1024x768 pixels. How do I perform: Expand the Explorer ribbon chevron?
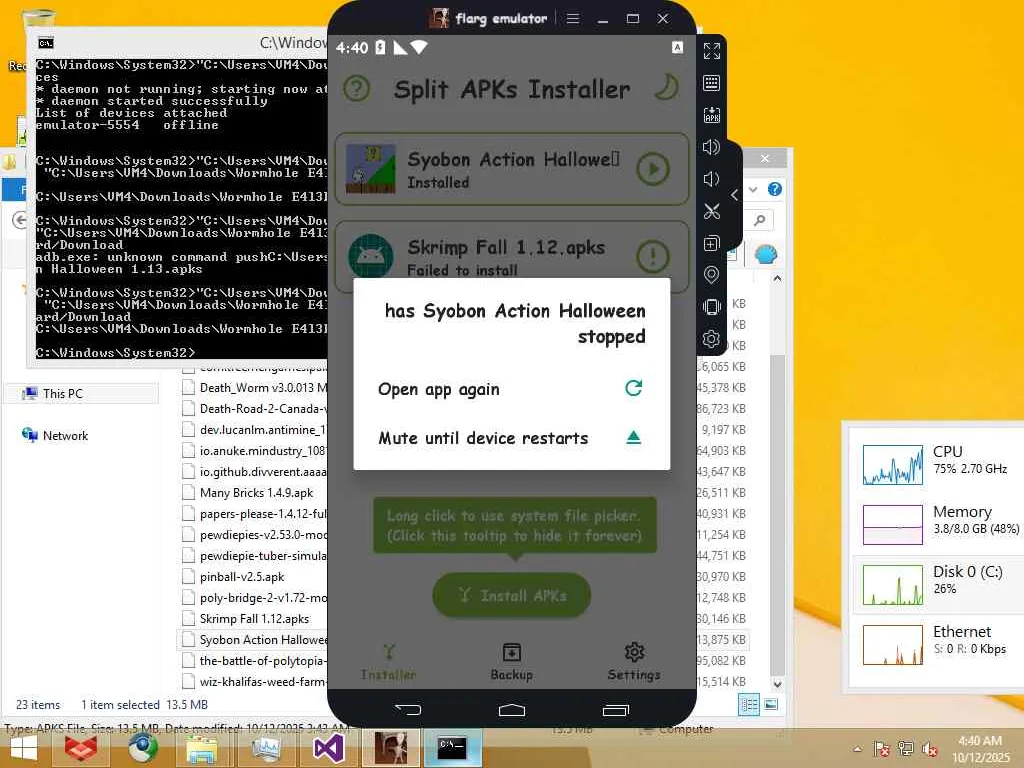(x=753, y=189)
